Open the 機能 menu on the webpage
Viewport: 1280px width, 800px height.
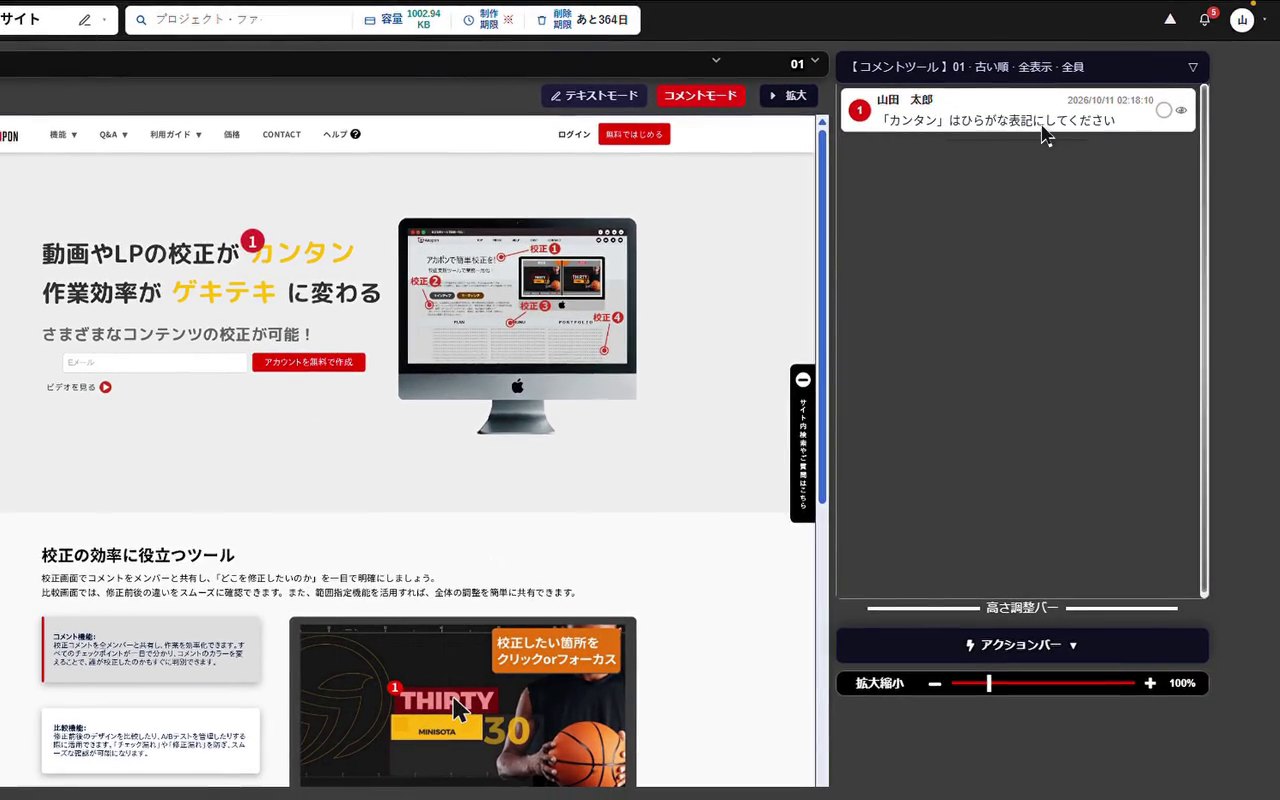click(64, 134)
